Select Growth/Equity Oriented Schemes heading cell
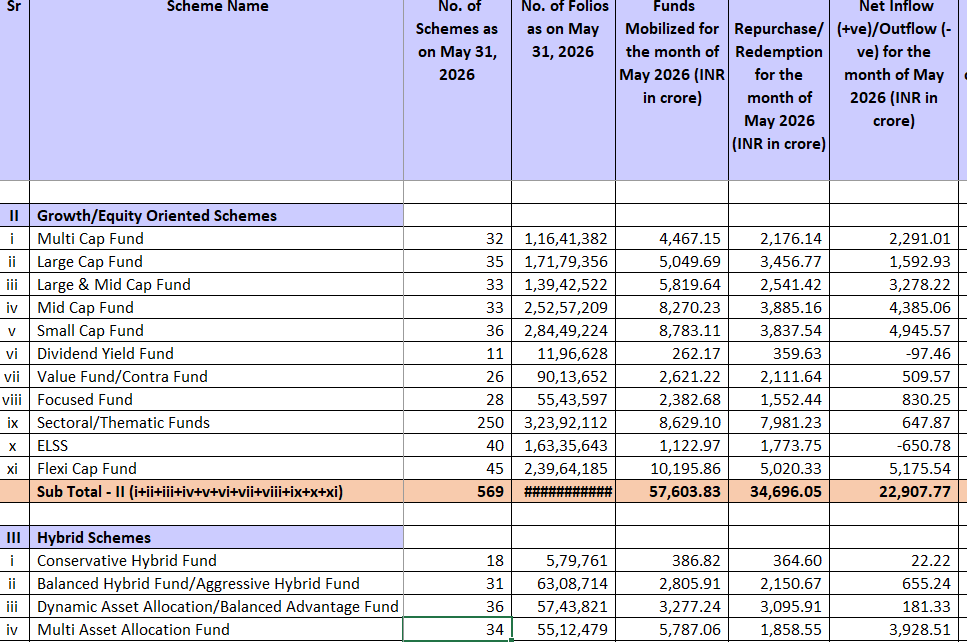The image size is (967, 642). (216, 216)
